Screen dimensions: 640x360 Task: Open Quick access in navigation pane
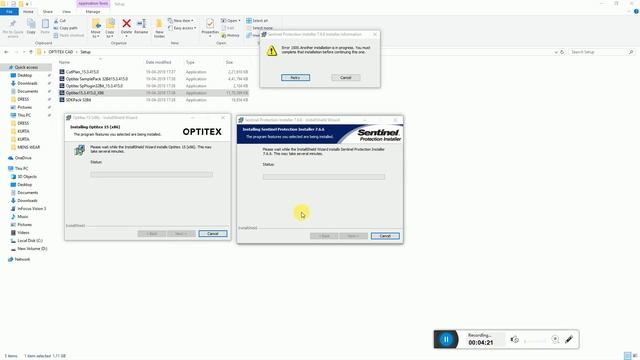pyautogui.click(x=26, y=67)
